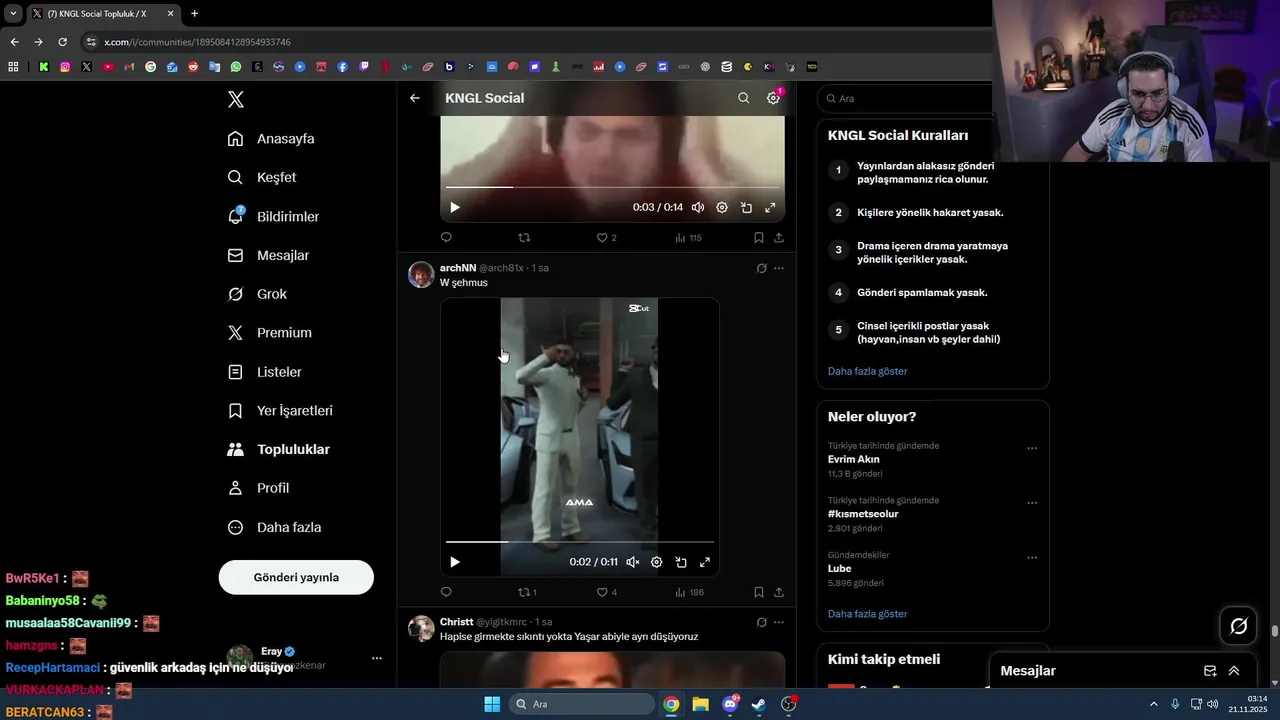The height and width of the screenshot is (720, 1280).
Task: Bookmark the top video post
Action: [758, 237]
